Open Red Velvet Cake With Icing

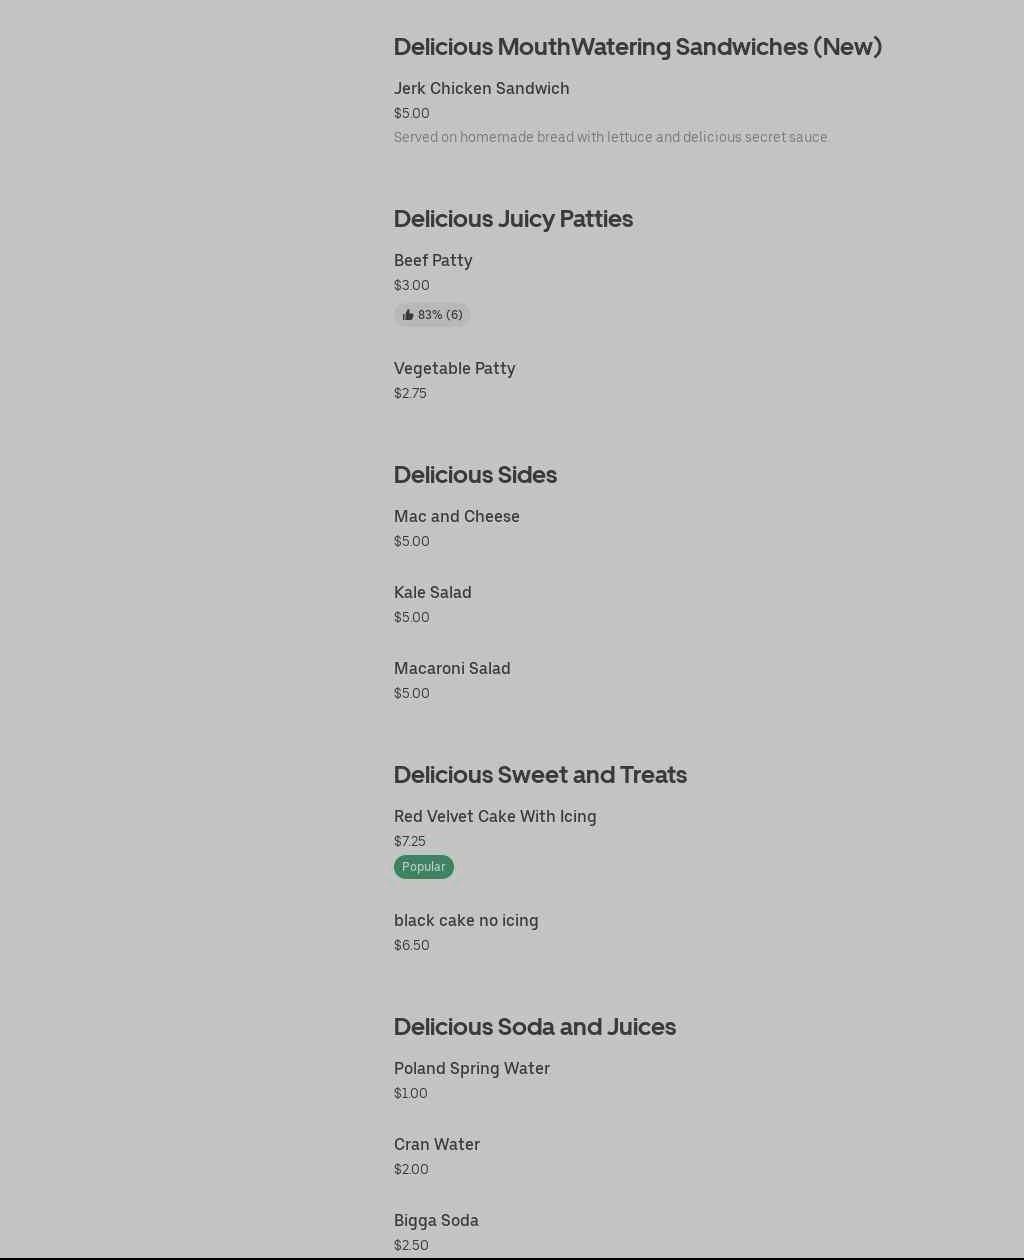click(495, 817)
